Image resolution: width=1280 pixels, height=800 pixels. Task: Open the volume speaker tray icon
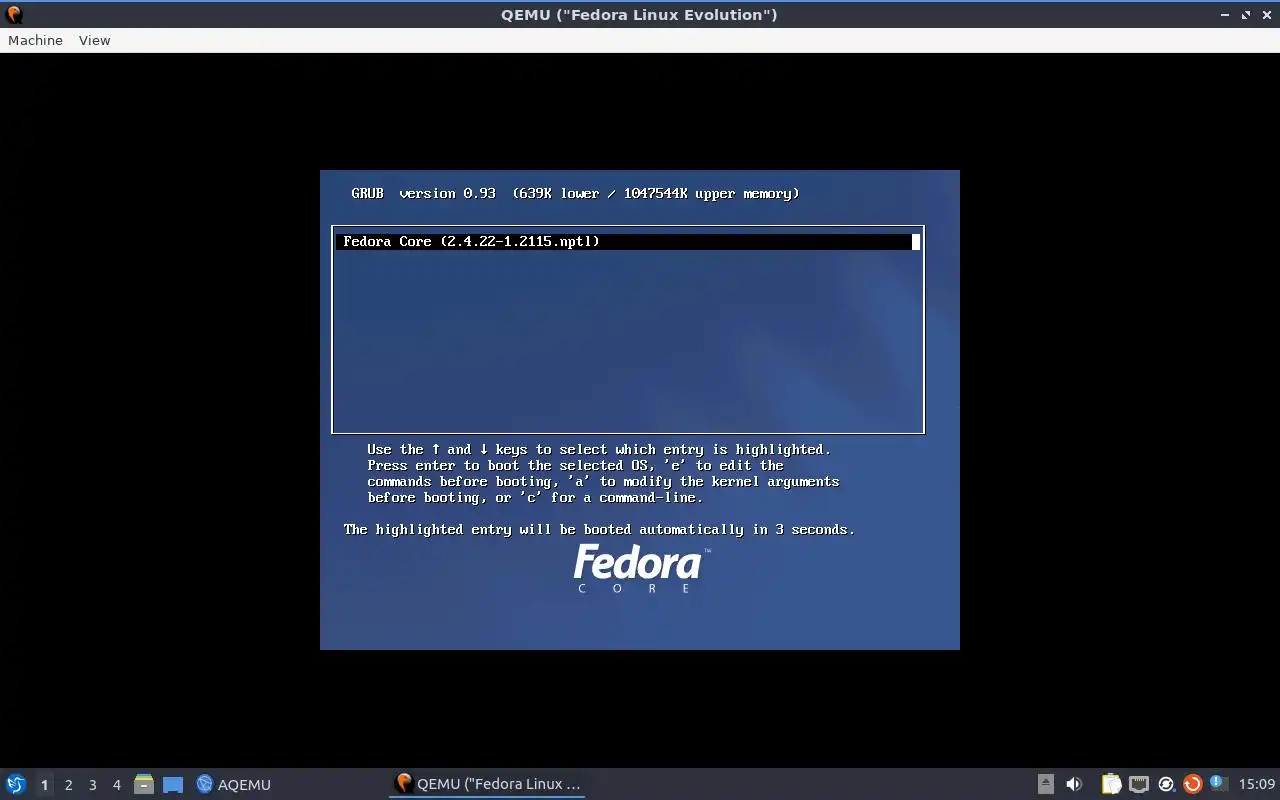1074,784
